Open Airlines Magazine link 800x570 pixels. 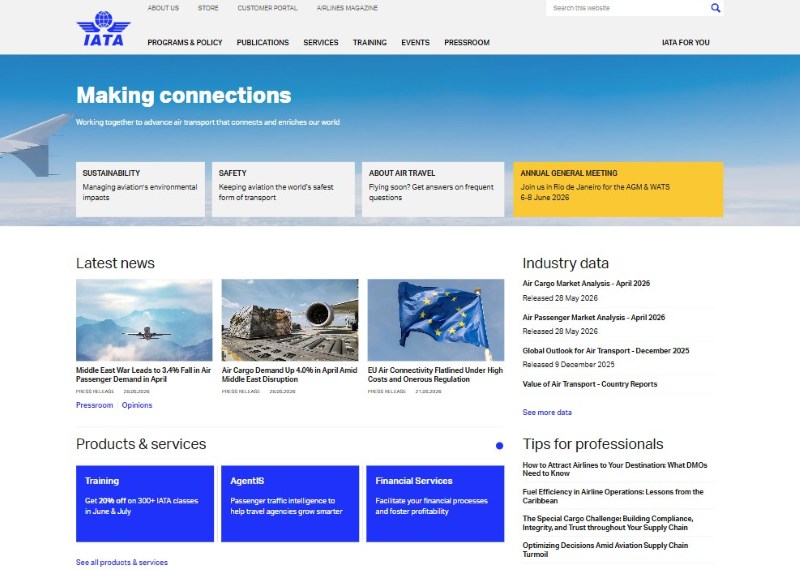click(x=347, y=8)
